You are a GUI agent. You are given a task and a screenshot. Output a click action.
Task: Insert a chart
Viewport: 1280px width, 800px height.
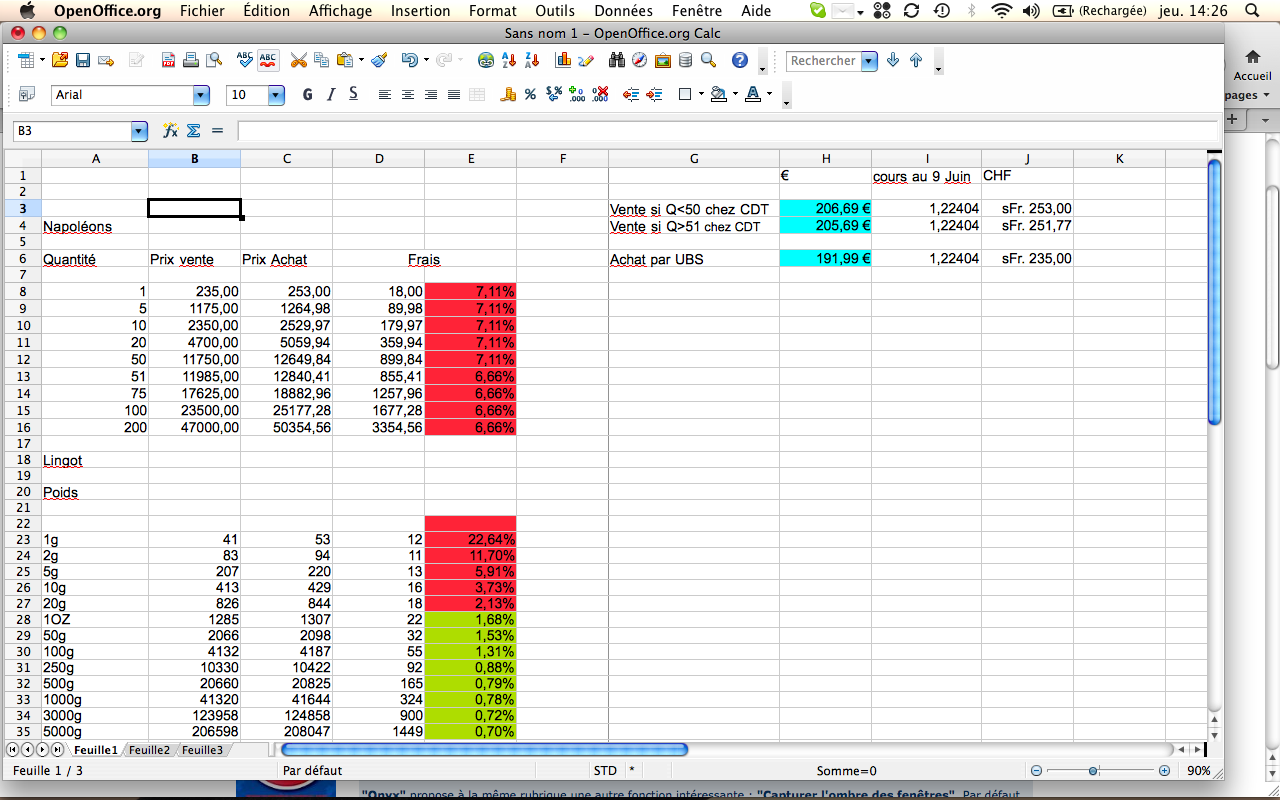point(563,61)
